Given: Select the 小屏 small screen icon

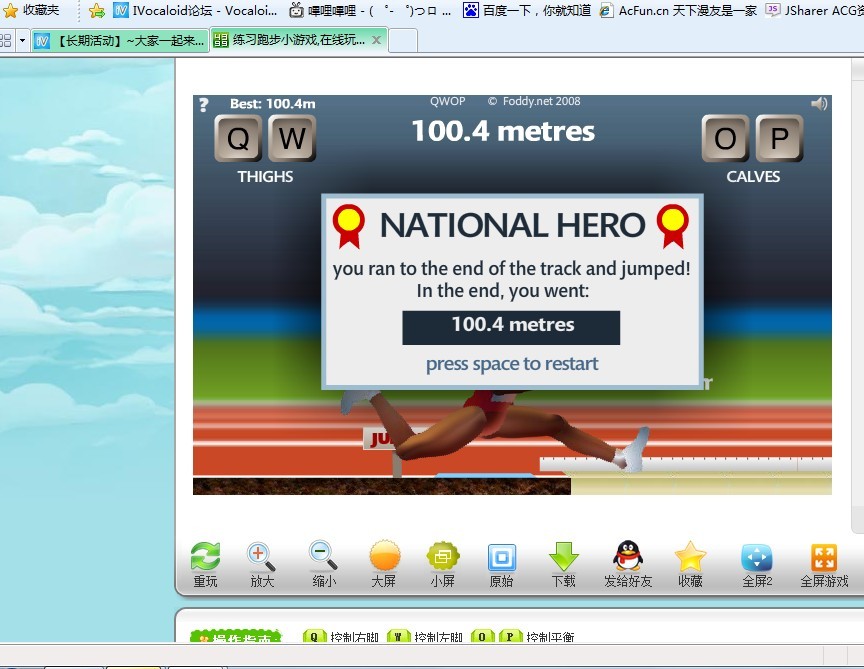Looking at the screenshot, I should pos(443,556).
